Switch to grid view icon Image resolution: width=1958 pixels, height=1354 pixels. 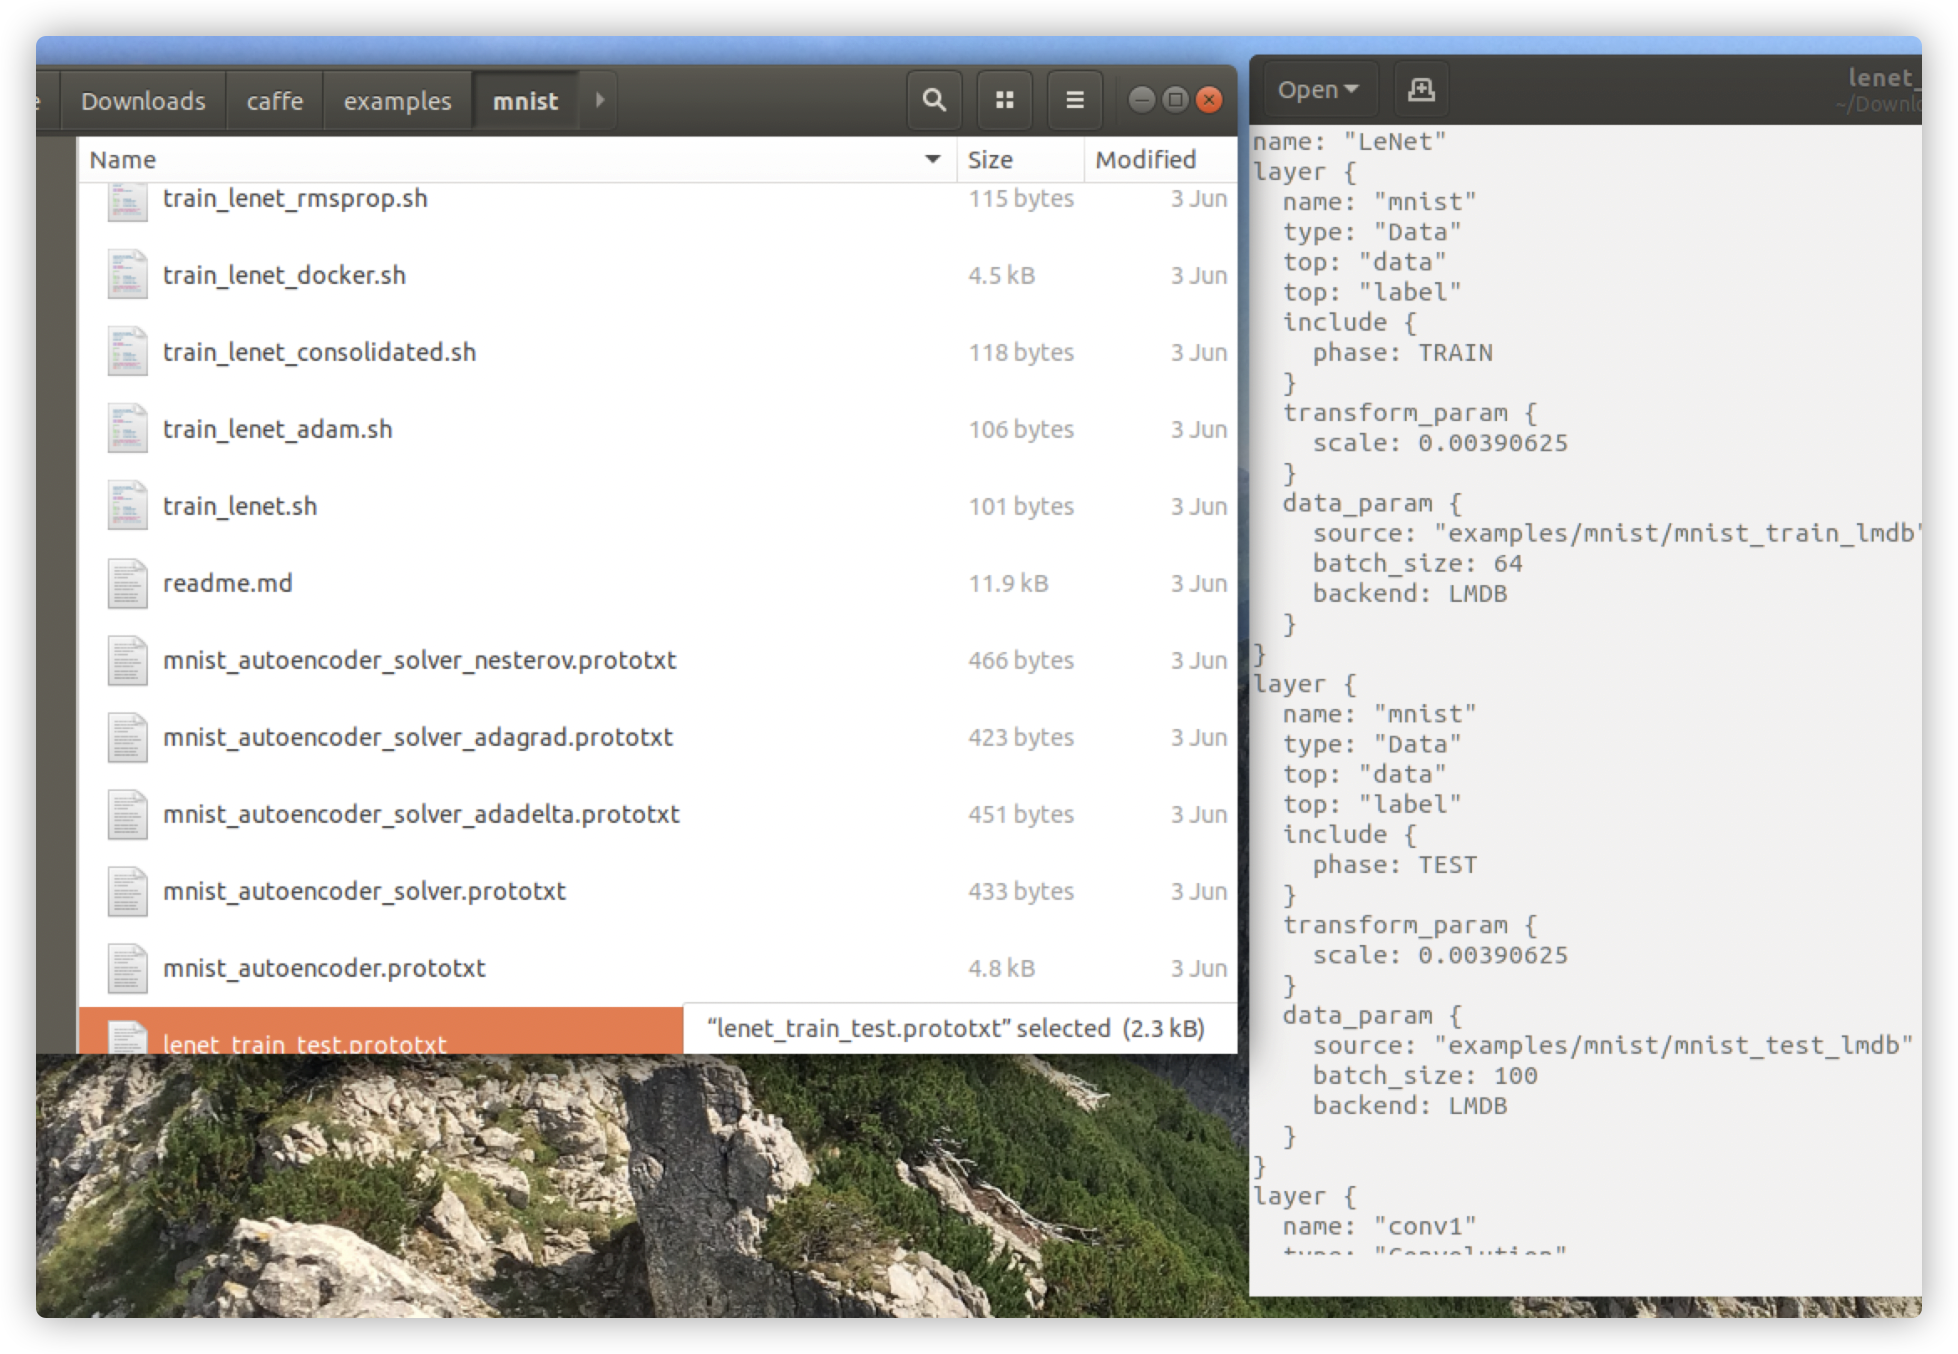point(1004,100)
